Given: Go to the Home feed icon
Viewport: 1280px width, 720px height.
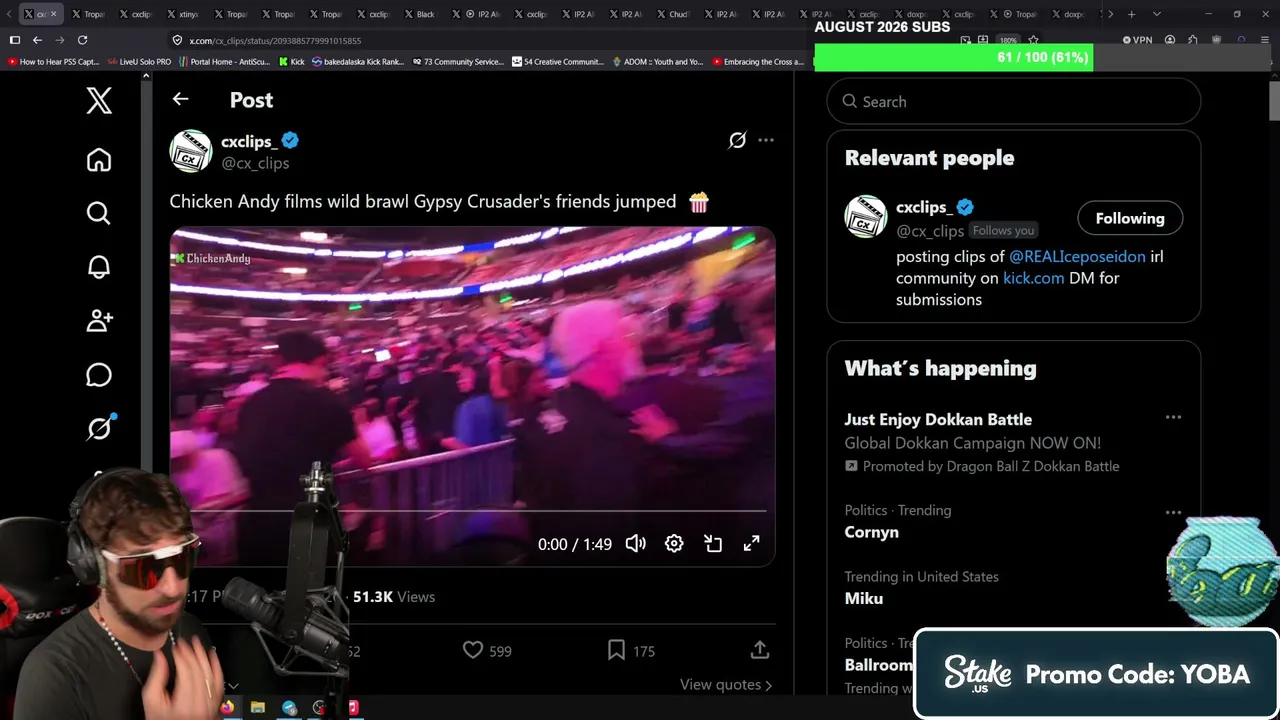Looking at the screenshot, I should pyautogui.click(x=99, y=160).
